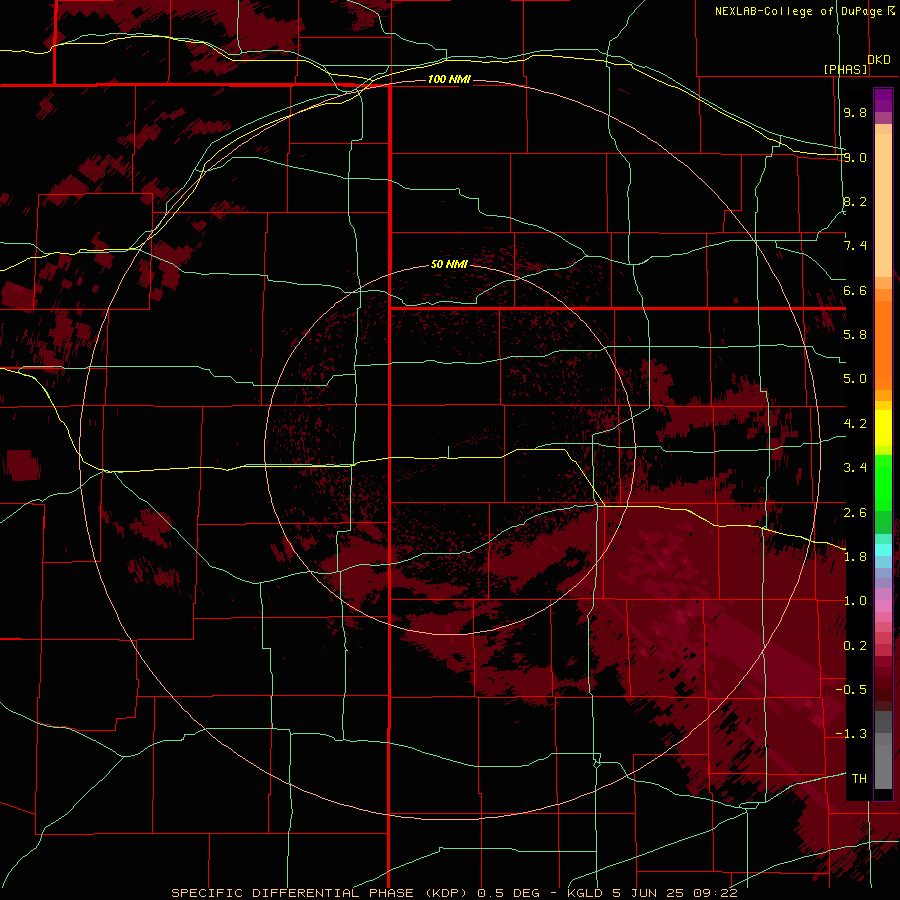Click the bright green segment of color bar

pyautogui.click(x=883, y=483)
